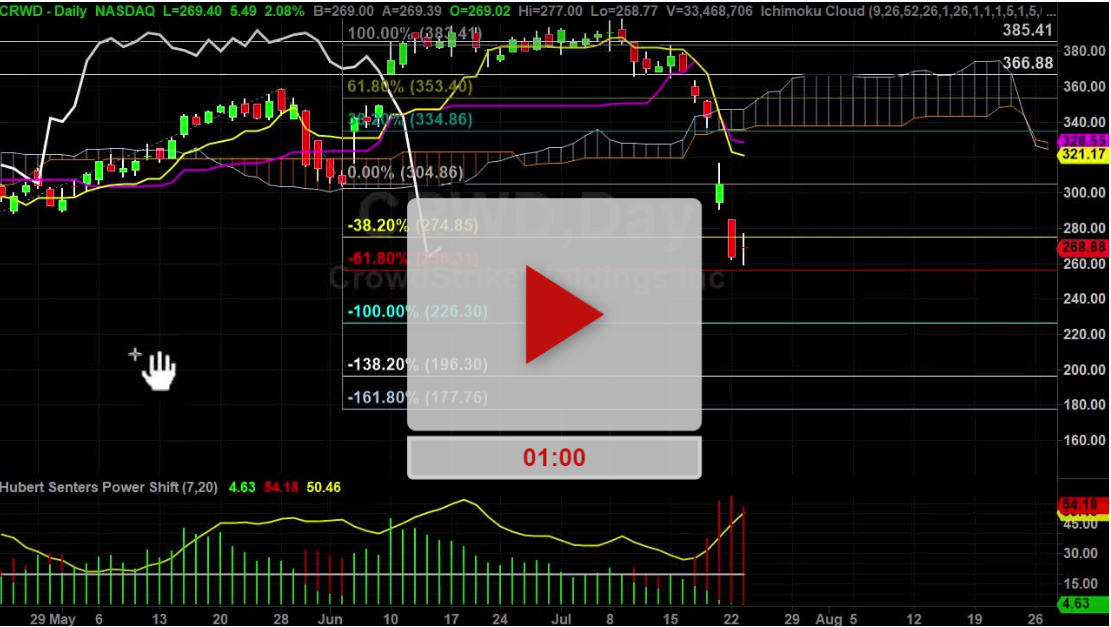Click the 385.41 price level label
The image size is (1111, 627).
[1027, 30]
